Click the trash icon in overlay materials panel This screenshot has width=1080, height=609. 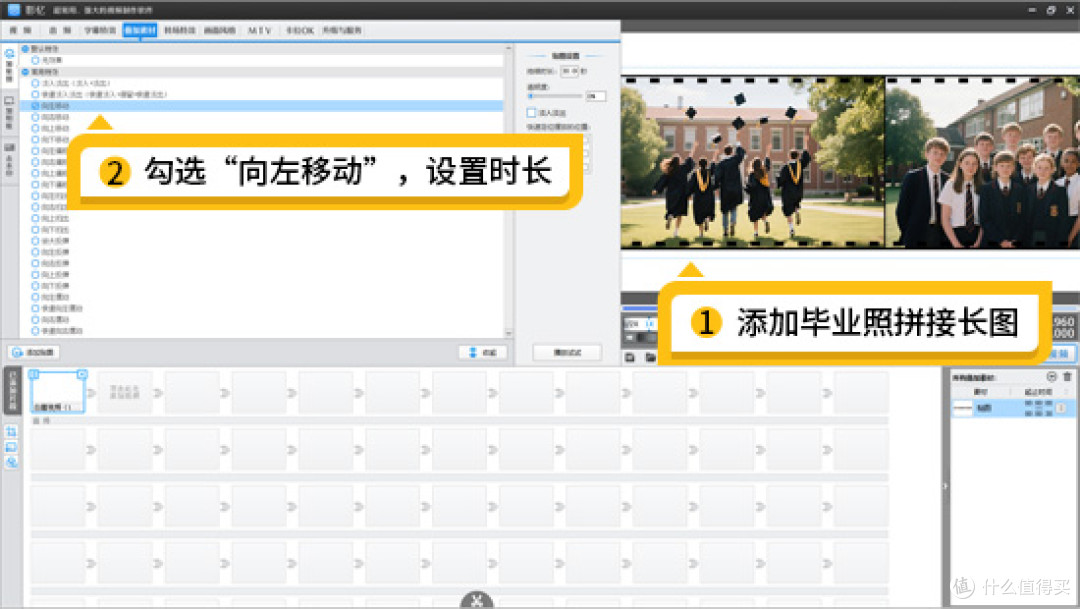(x=1067, y=376)
